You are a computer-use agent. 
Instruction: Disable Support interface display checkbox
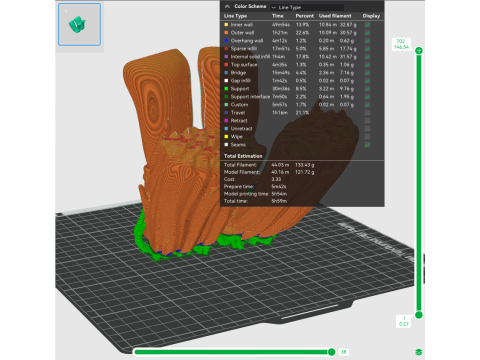[367, 97]
